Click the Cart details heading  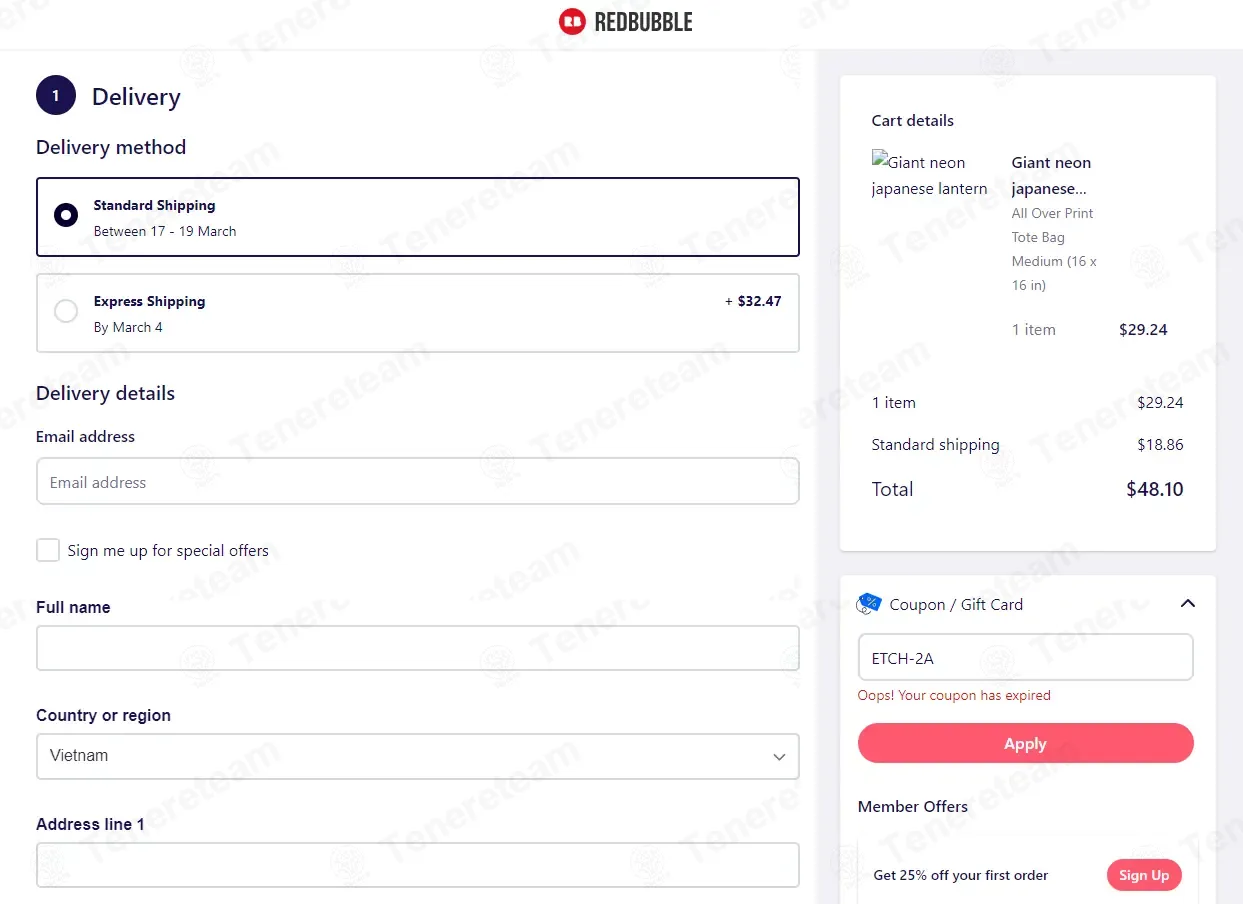[x=912, y=120]
